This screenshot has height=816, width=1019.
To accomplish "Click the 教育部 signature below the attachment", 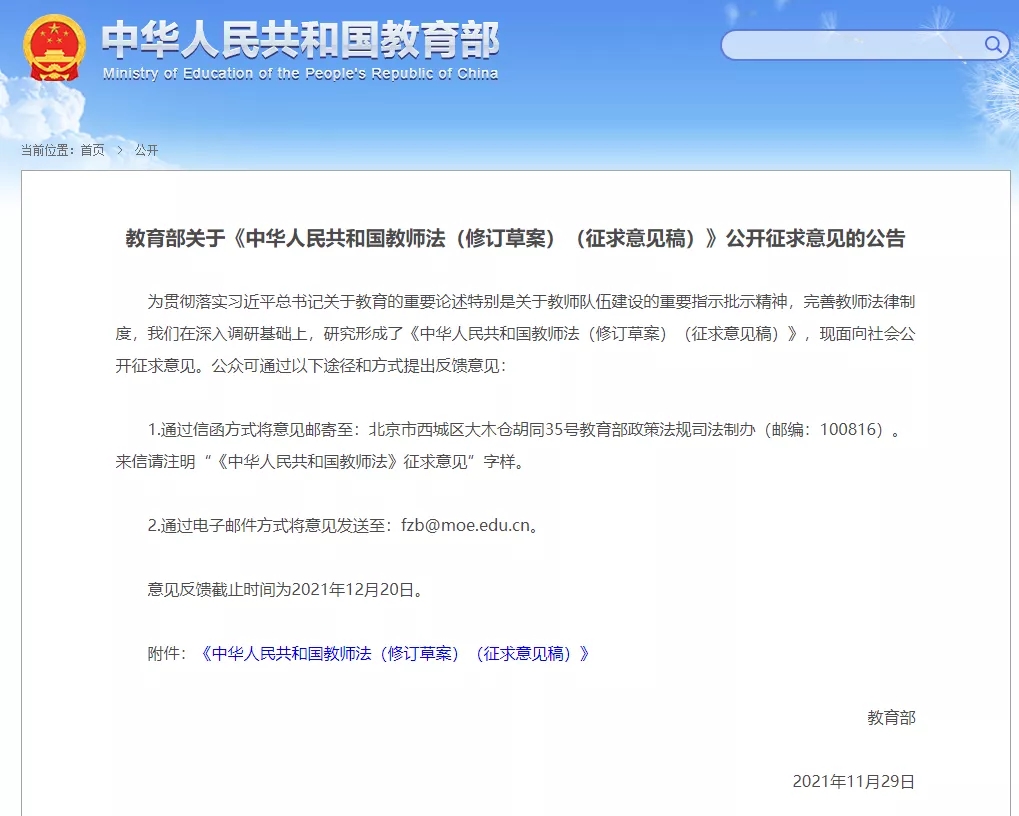I will point(890,718).
